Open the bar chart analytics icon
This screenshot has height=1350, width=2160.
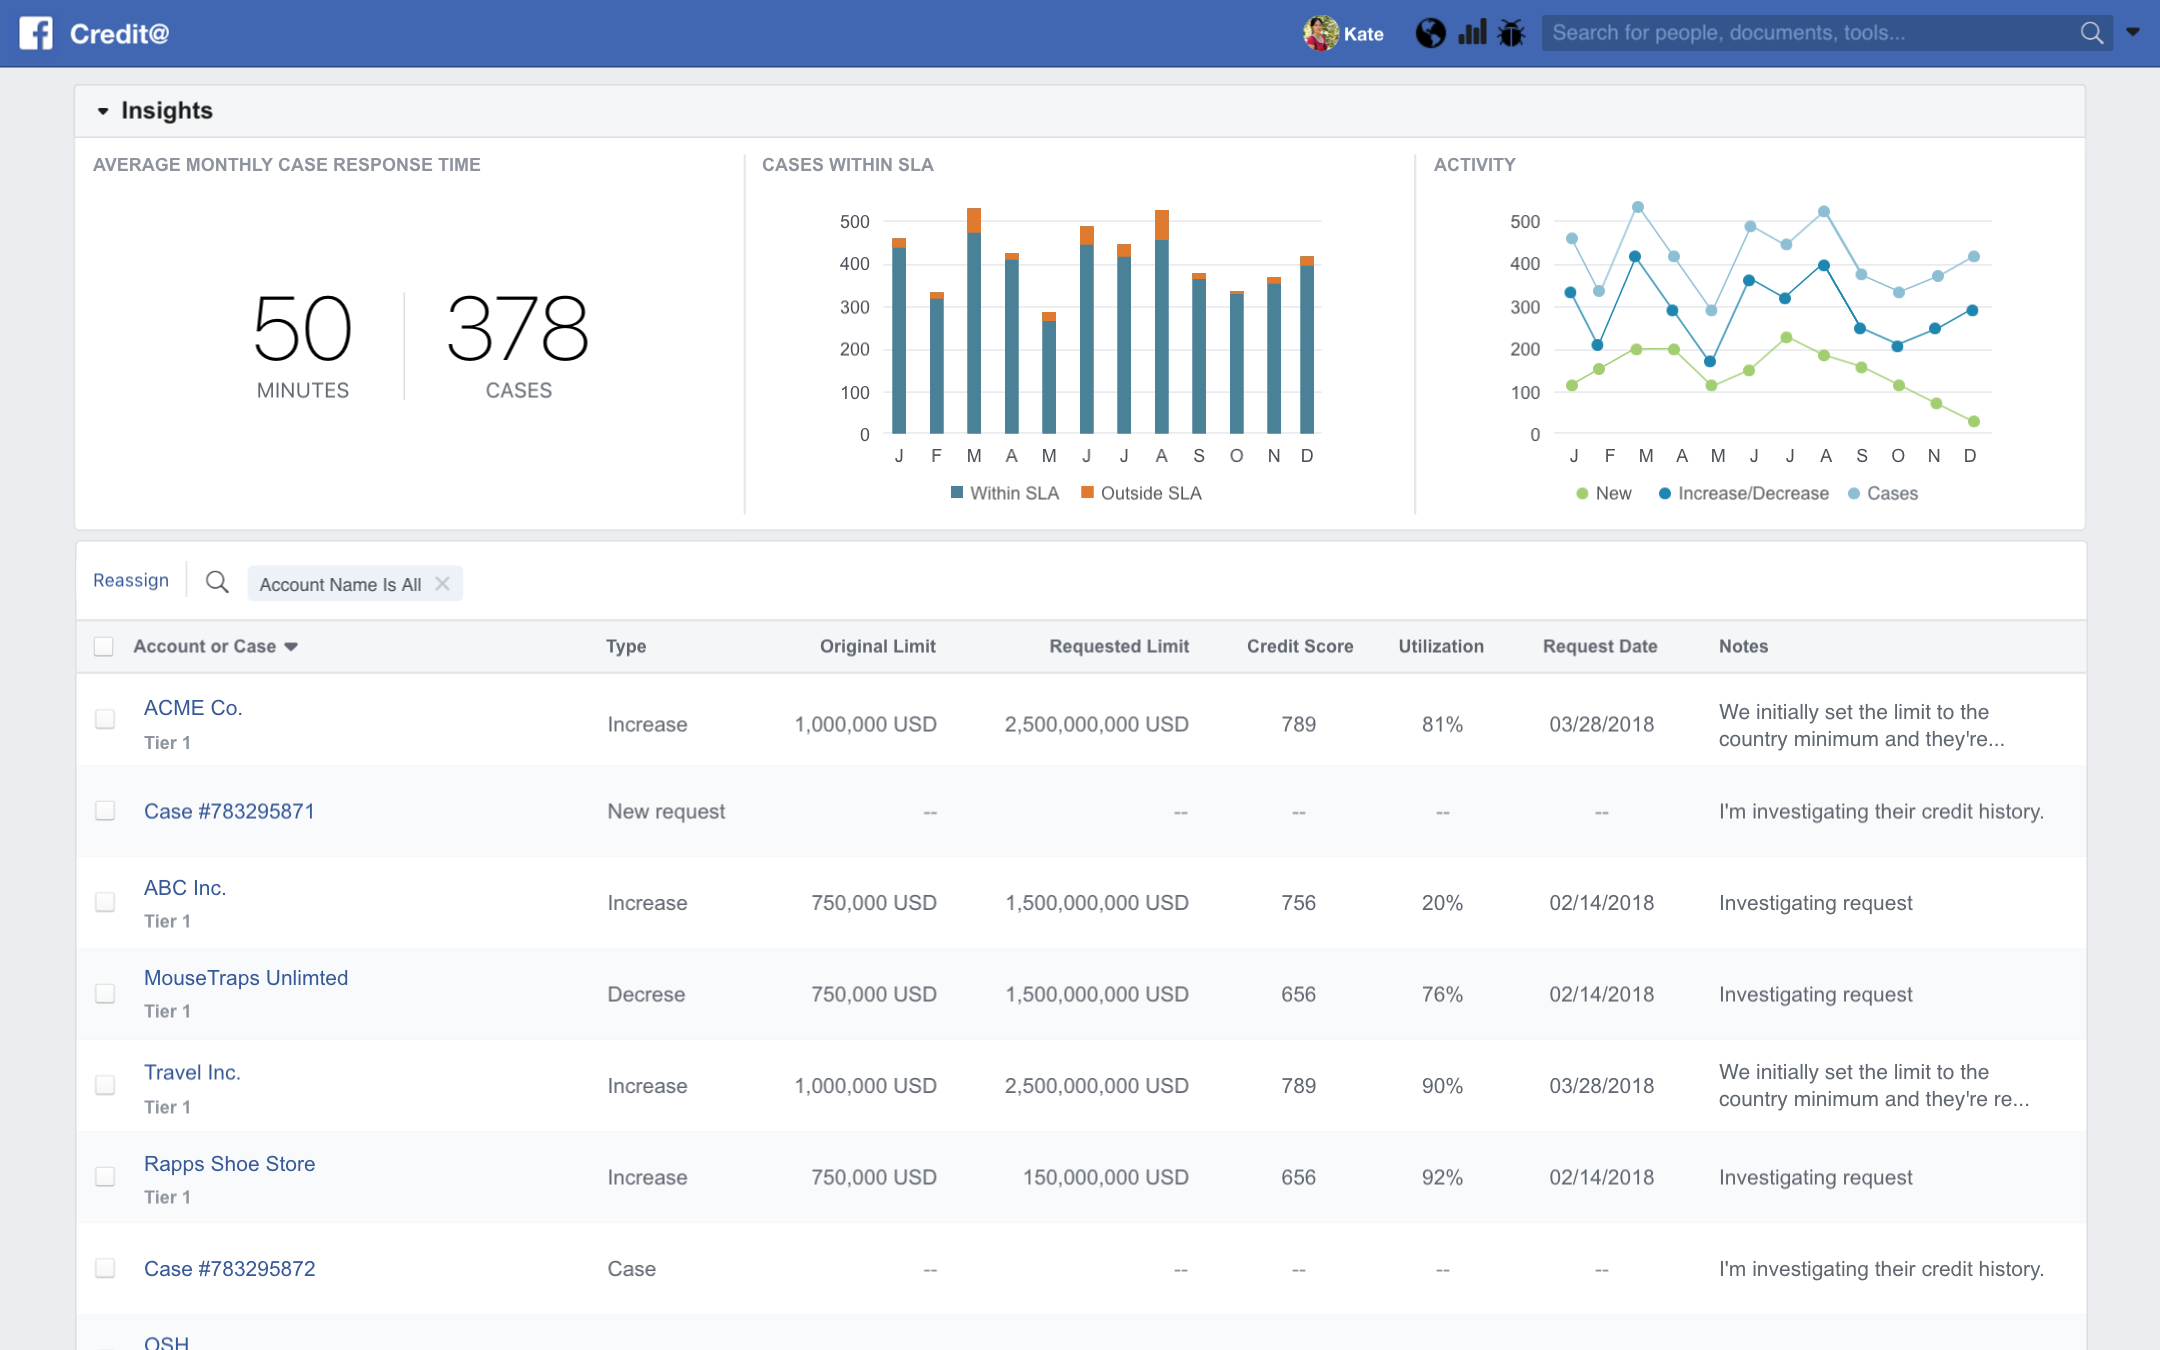click(1472, 33)
